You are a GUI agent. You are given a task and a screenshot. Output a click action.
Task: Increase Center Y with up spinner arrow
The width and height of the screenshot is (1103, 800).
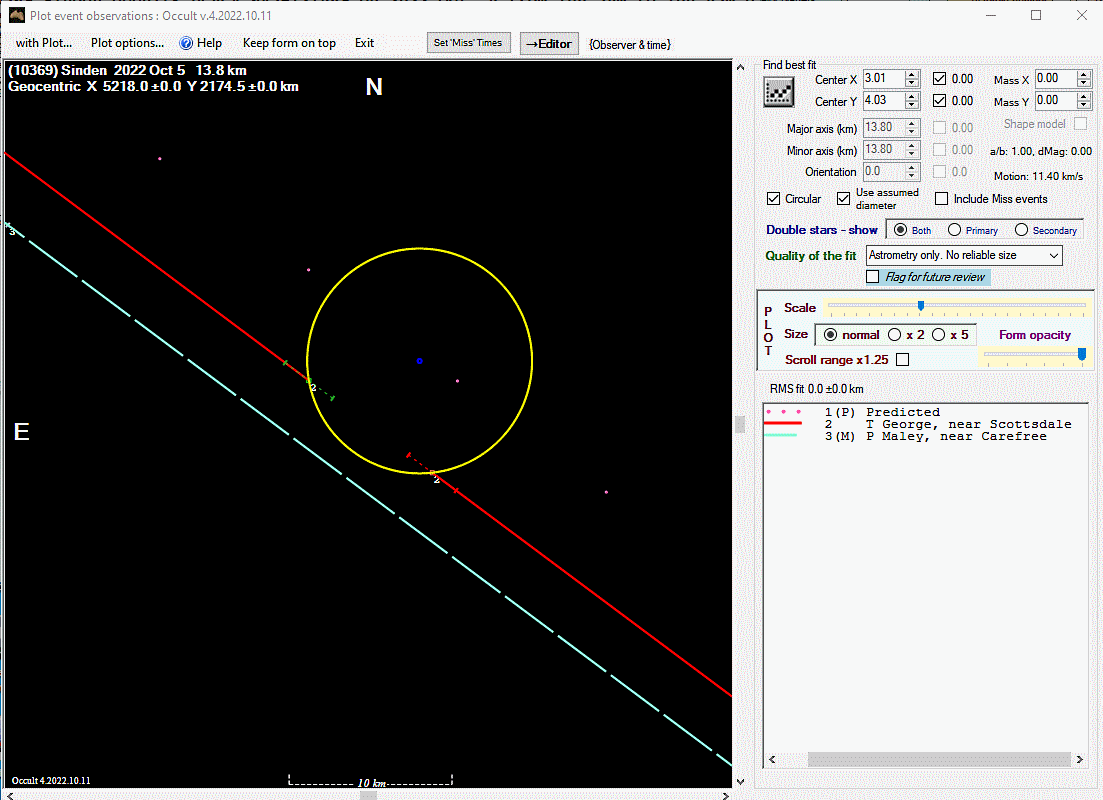(912, 96)
